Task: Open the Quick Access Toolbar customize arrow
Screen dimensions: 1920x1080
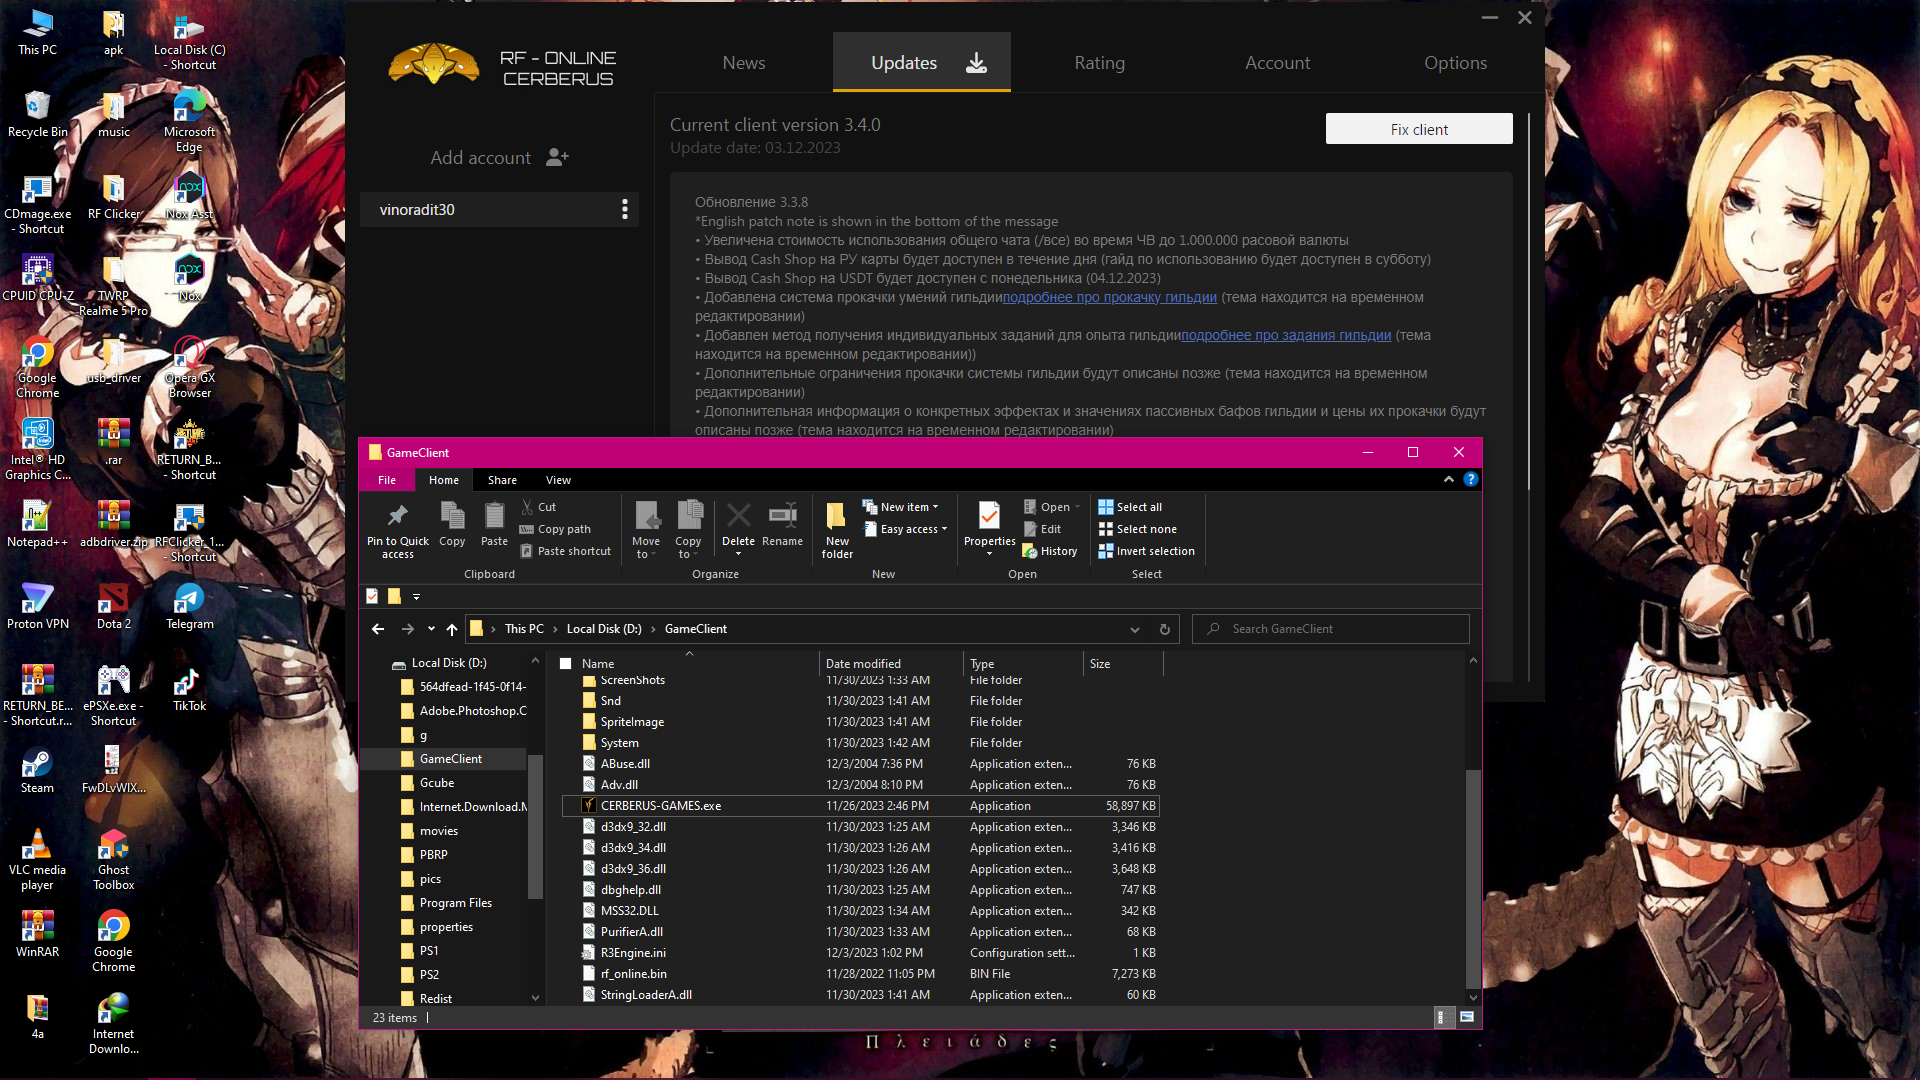Action: pyautogui.click(x=417, y=597)
